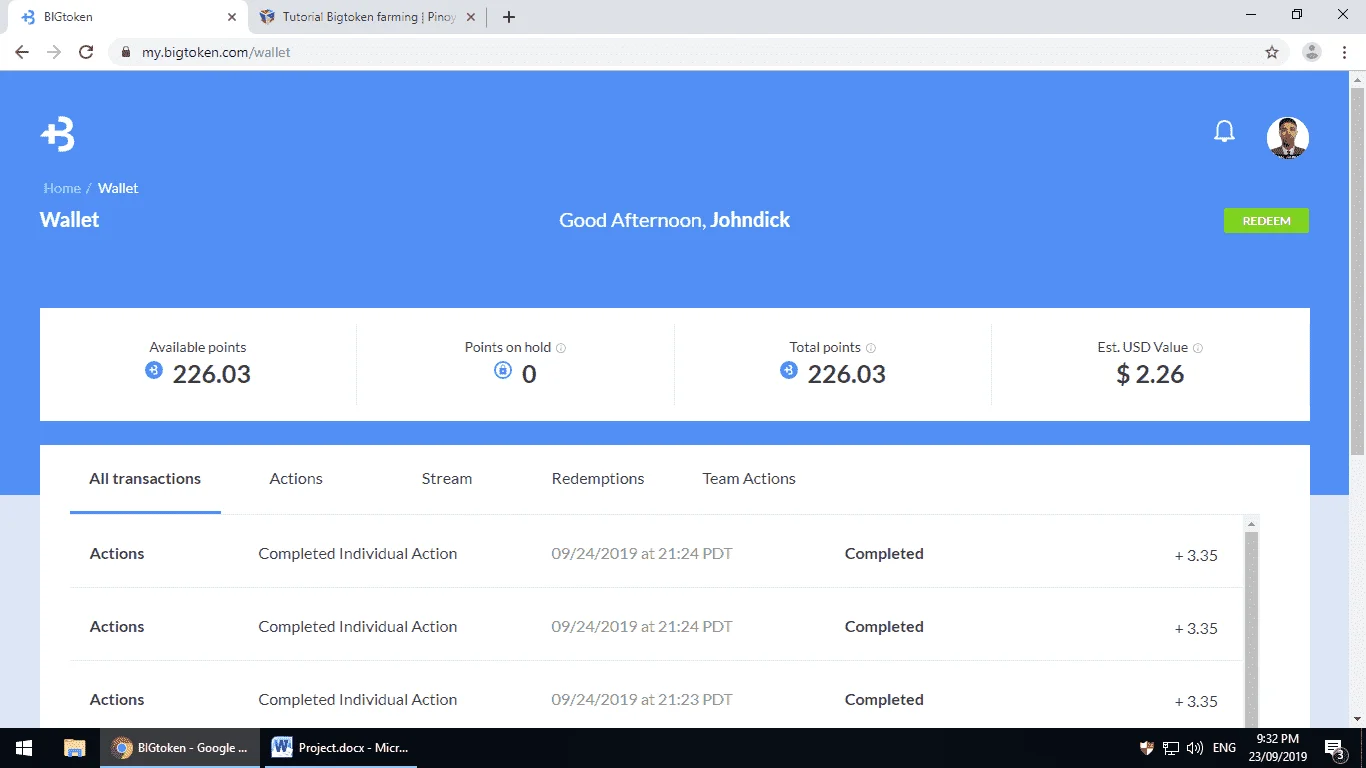Click the Total points token icon
This screenshot has width=1366, height=768.
point(789,371)
